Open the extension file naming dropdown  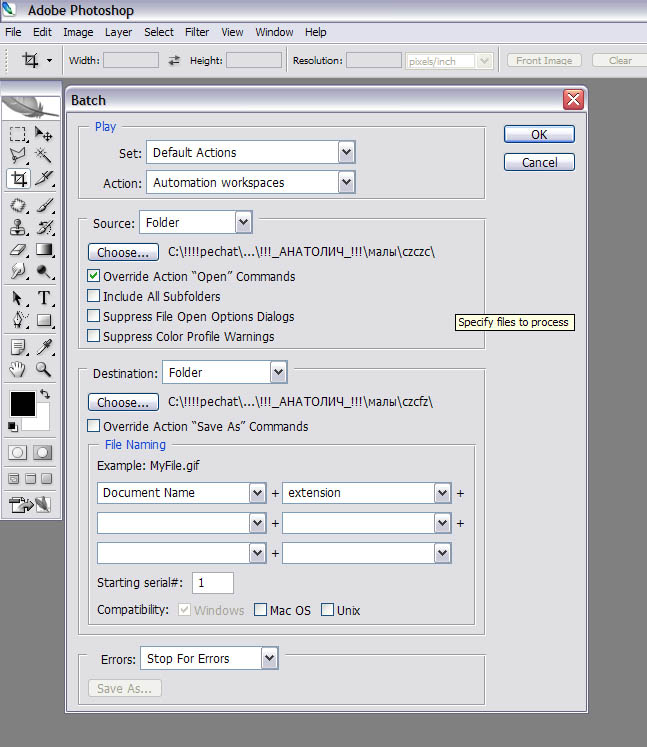click(366, 493)
